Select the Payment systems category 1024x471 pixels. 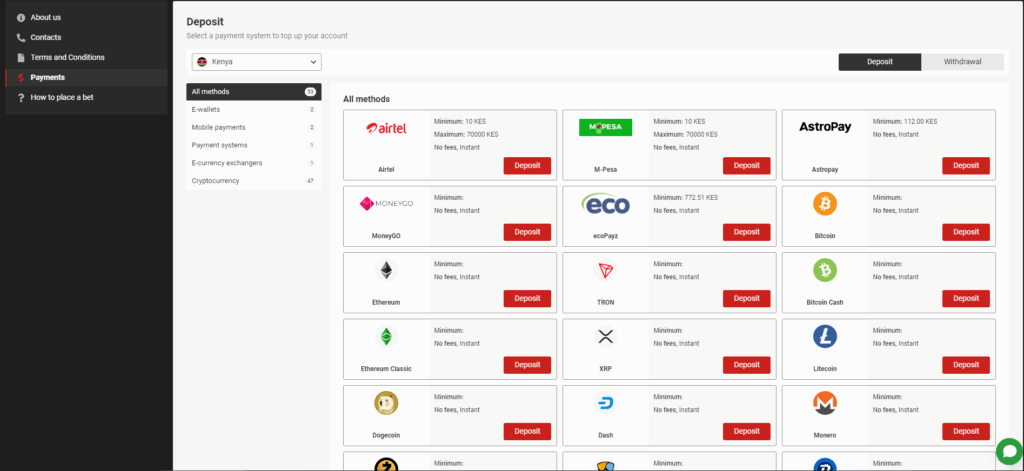253,145
